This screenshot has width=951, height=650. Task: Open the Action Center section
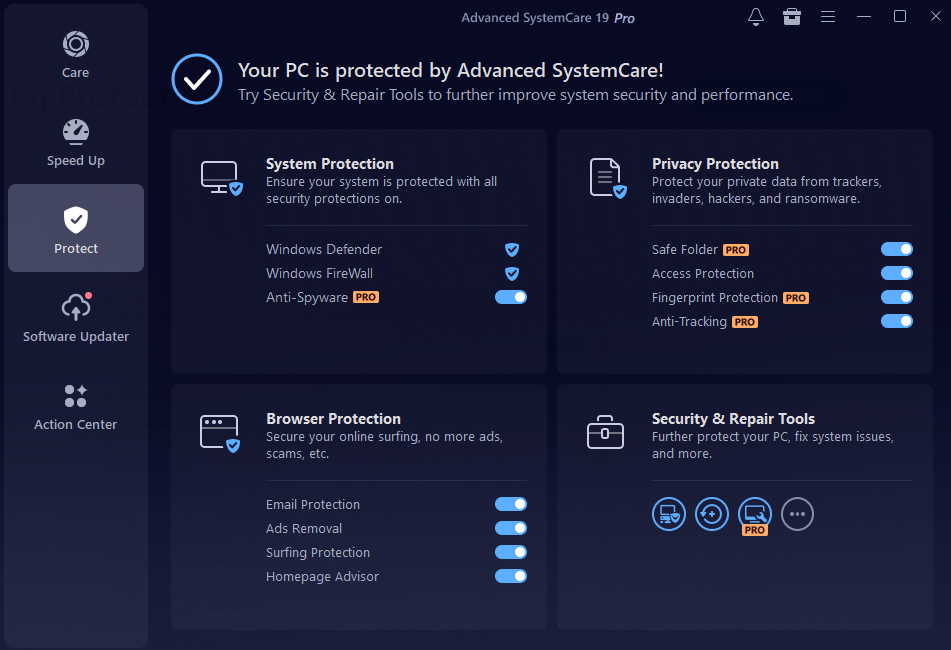76,406
